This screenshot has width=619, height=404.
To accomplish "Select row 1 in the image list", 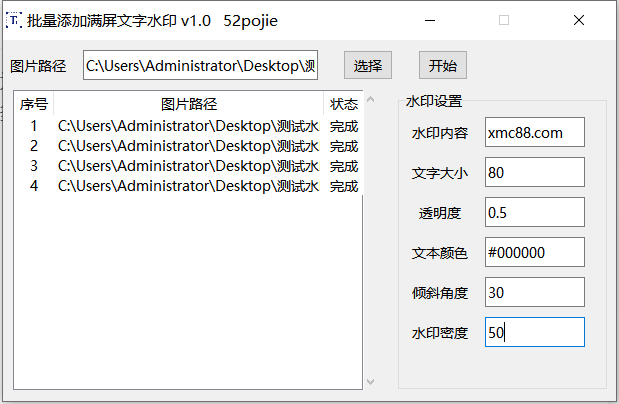I will [188, 126].
